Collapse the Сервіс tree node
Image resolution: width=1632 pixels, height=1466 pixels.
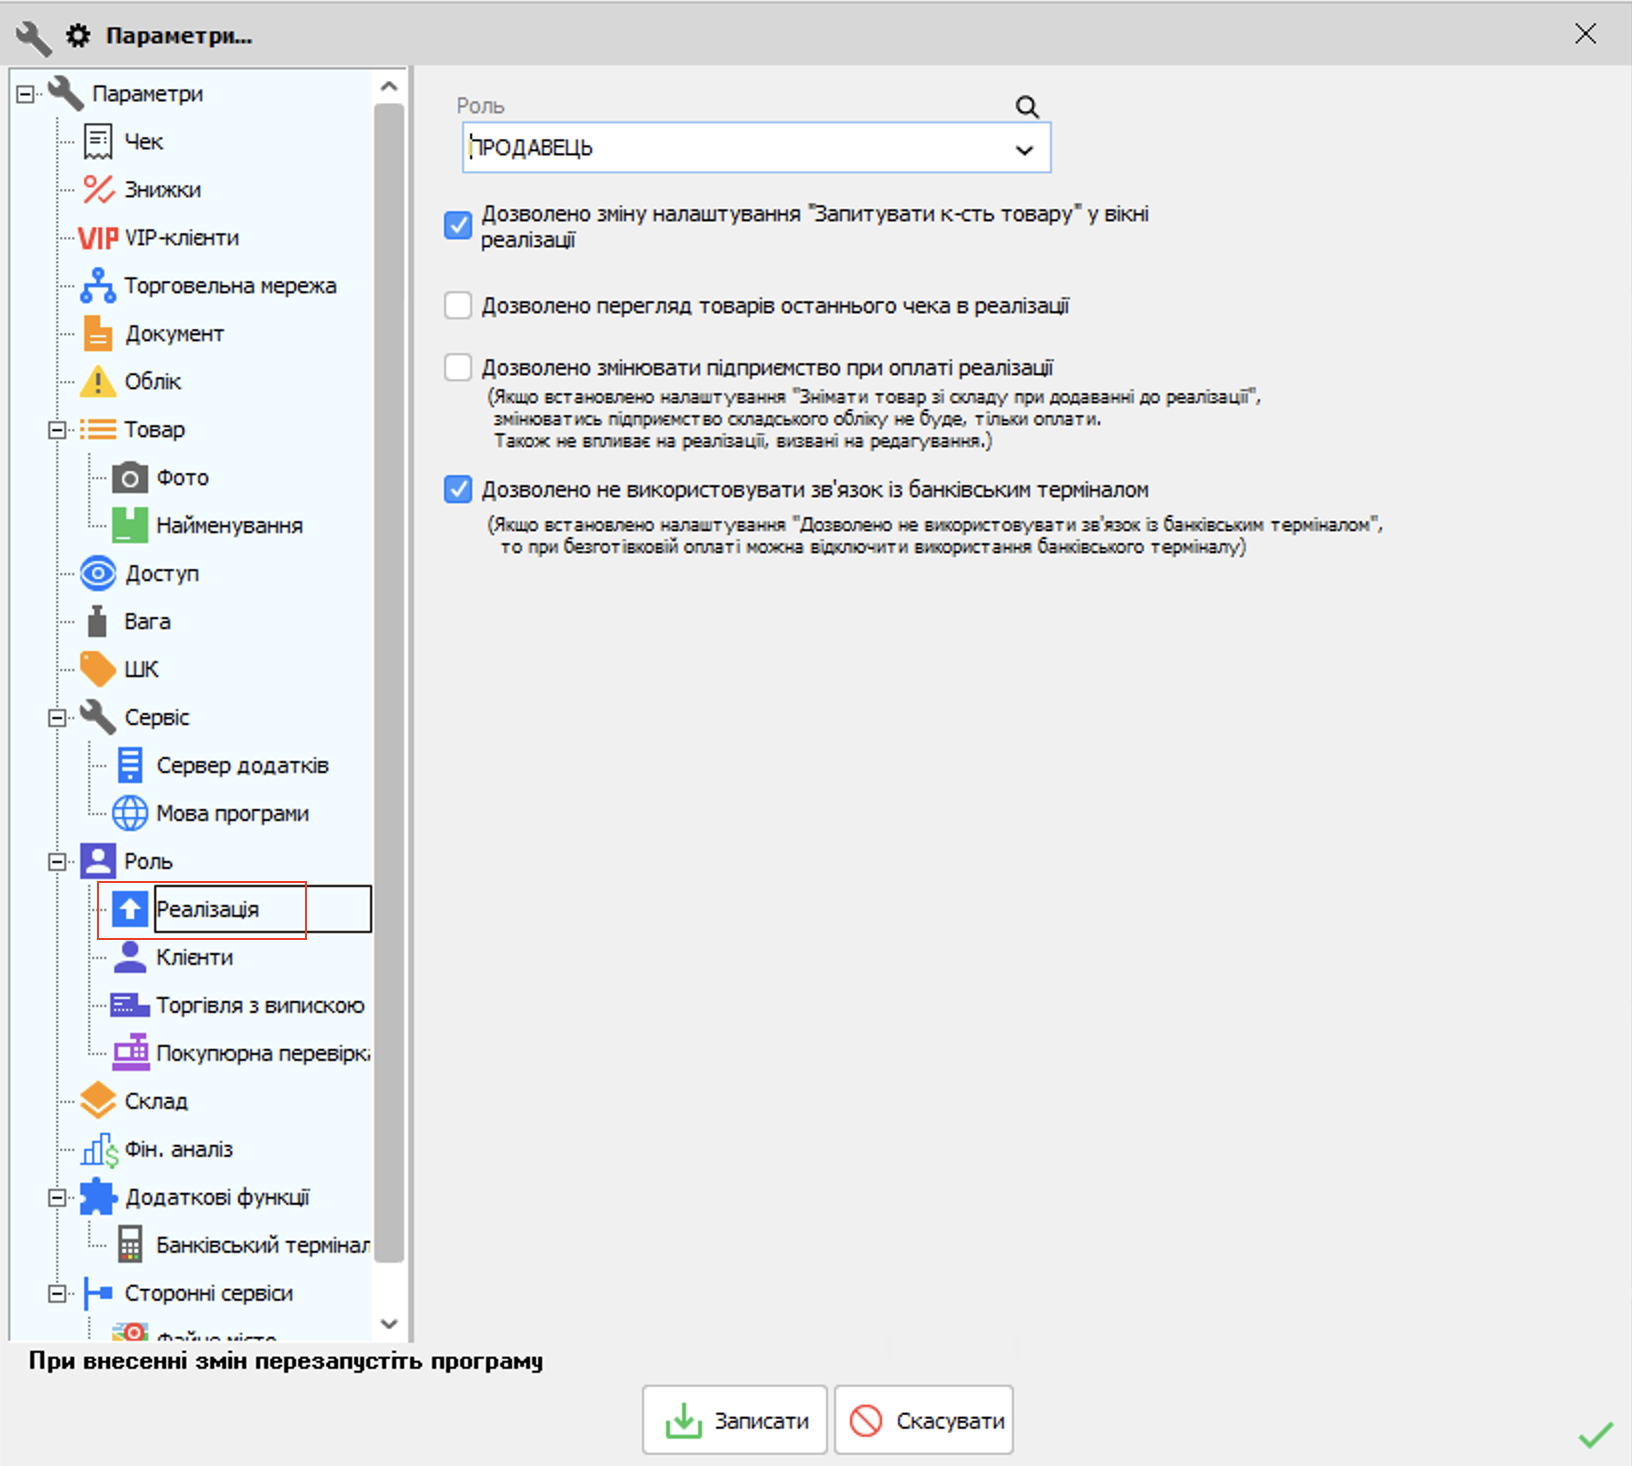point(57,718)
